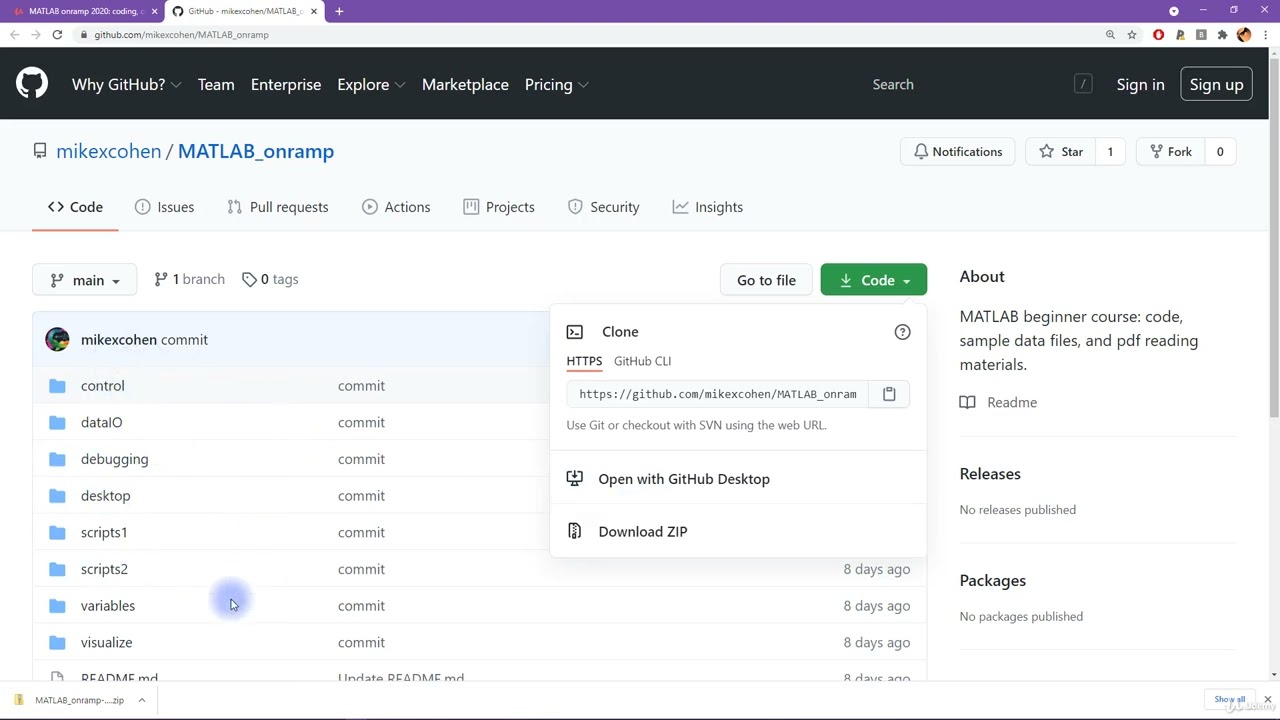Open the clone help question icon
Viewport: 1280px width, 720px height.
[x=902, y=332]
